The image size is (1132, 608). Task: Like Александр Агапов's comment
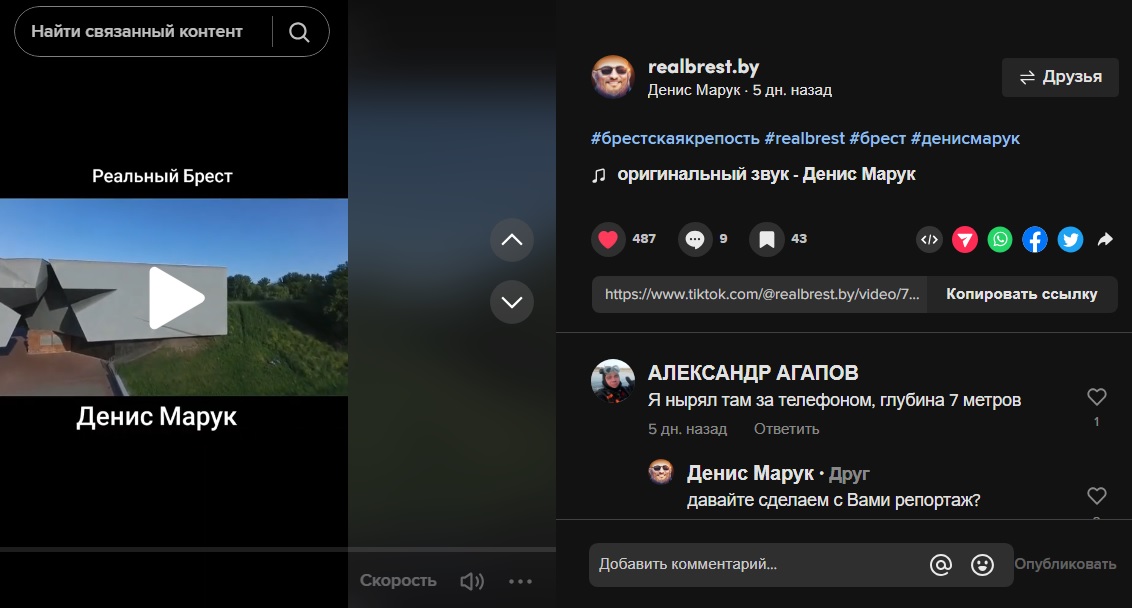(x=1096, y=397)
